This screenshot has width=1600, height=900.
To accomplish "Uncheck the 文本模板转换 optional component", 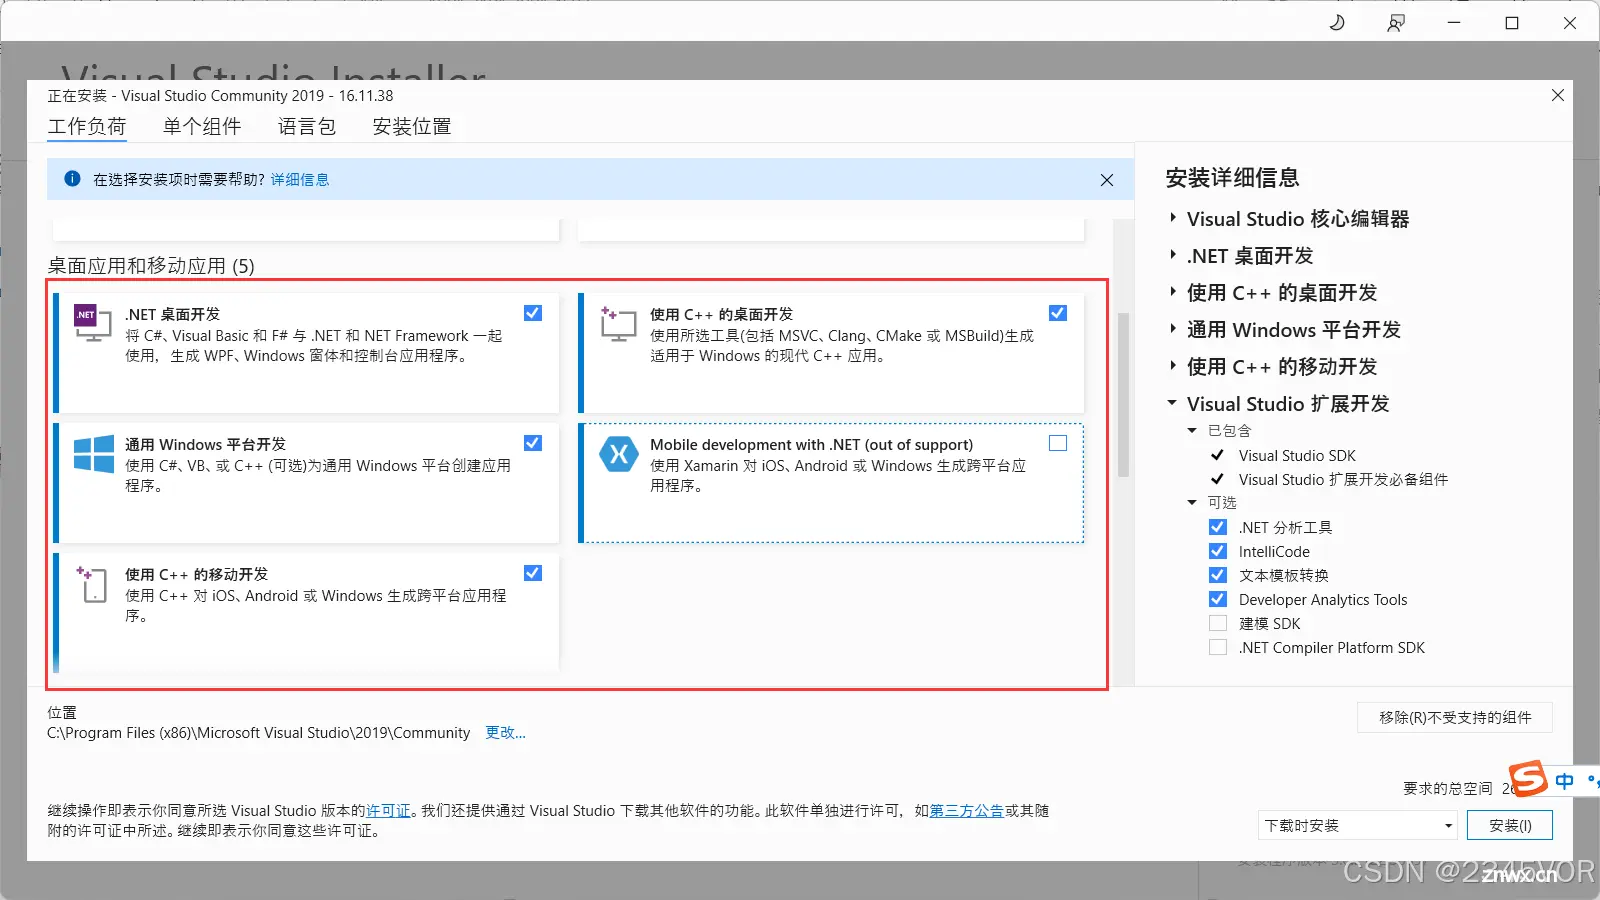I will pos(1218,575).
